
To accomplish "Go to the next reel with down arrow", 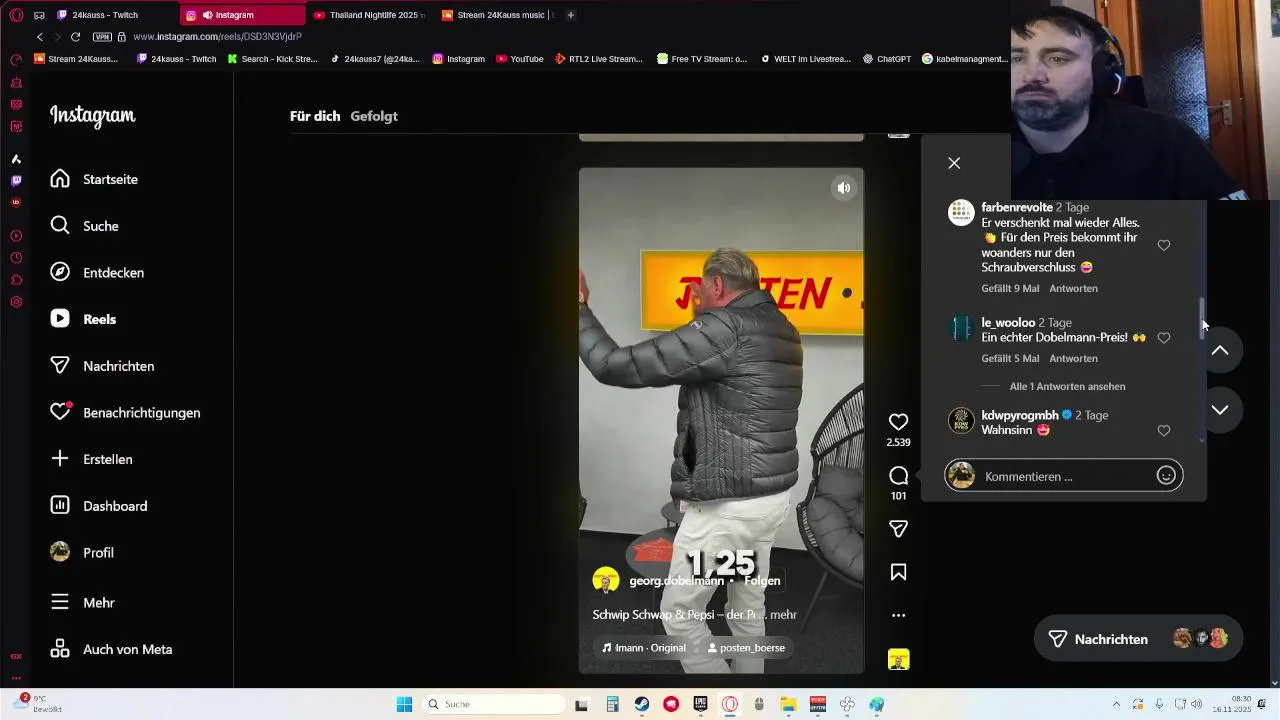I will [1220, 409].
